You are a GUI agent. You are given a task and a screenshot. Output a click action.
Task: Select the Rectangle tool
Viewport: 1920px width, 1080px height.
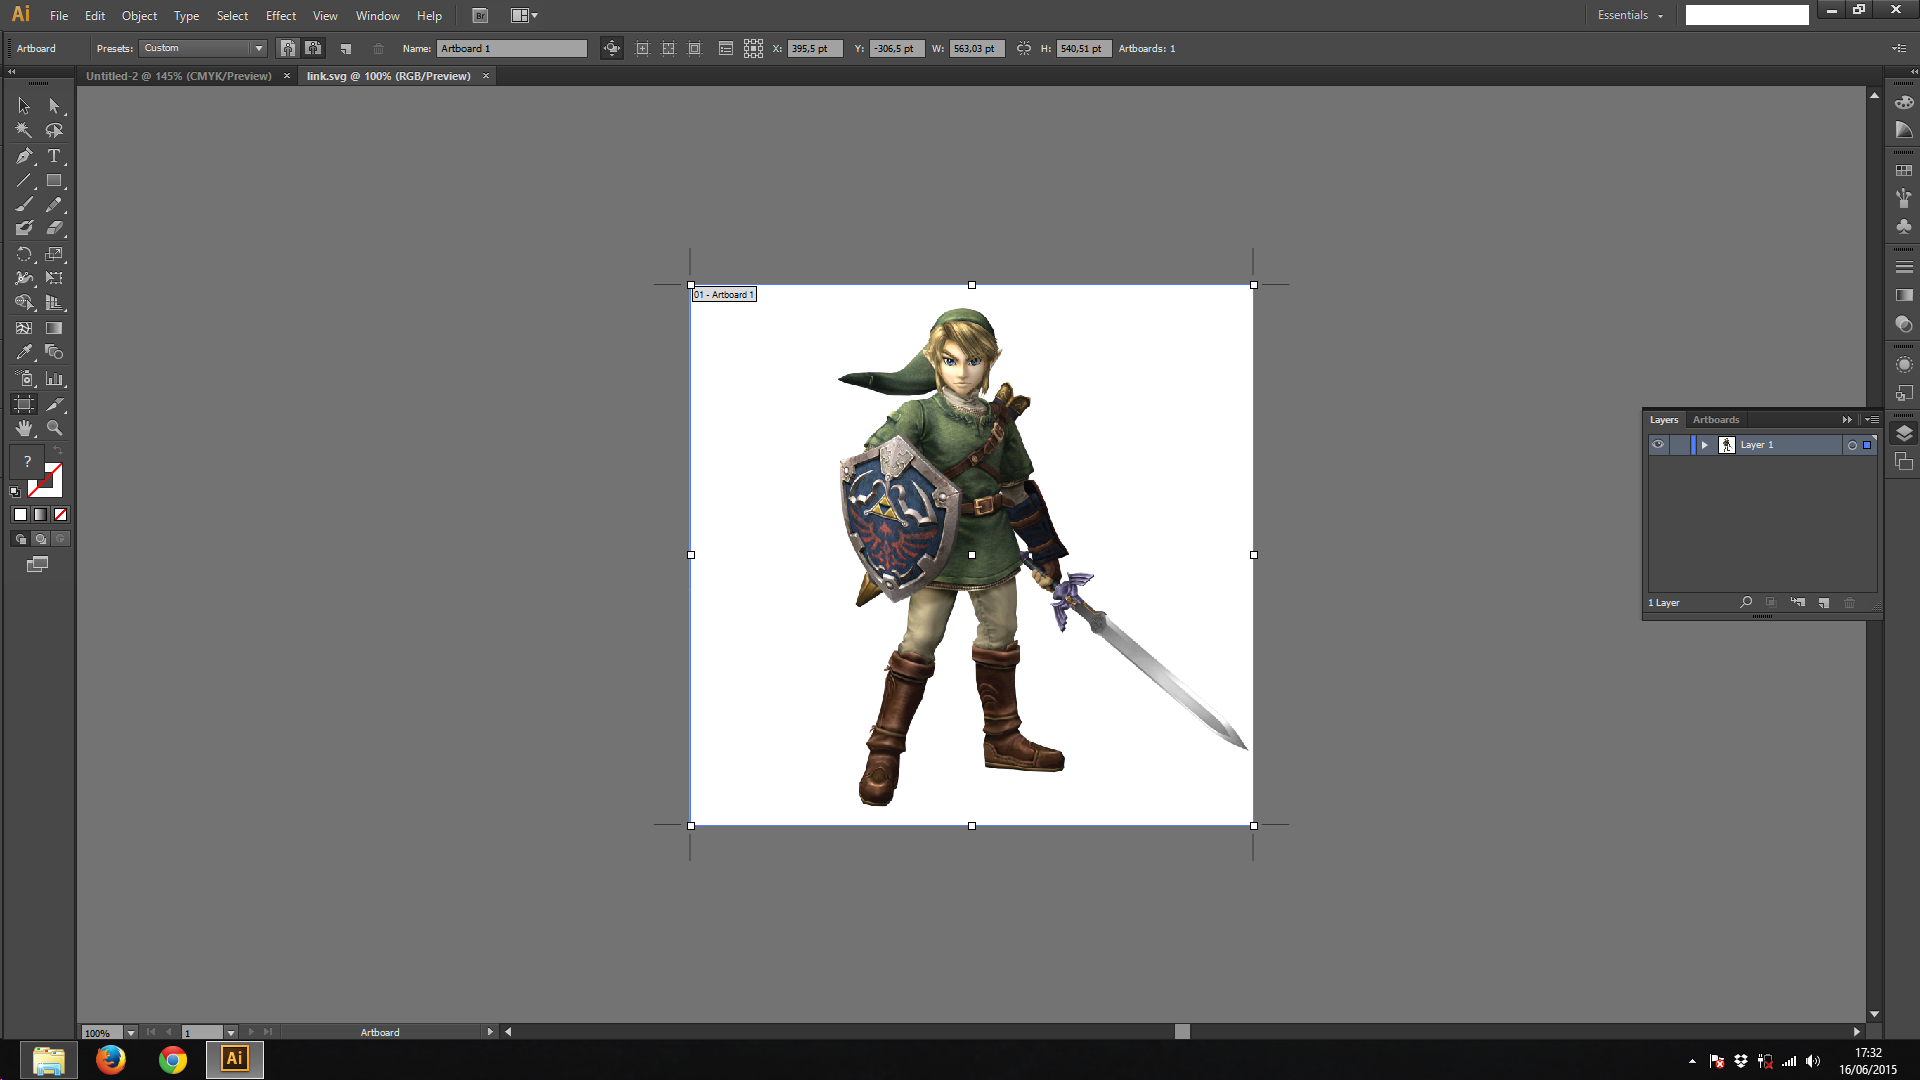click(x=55, y=181)
